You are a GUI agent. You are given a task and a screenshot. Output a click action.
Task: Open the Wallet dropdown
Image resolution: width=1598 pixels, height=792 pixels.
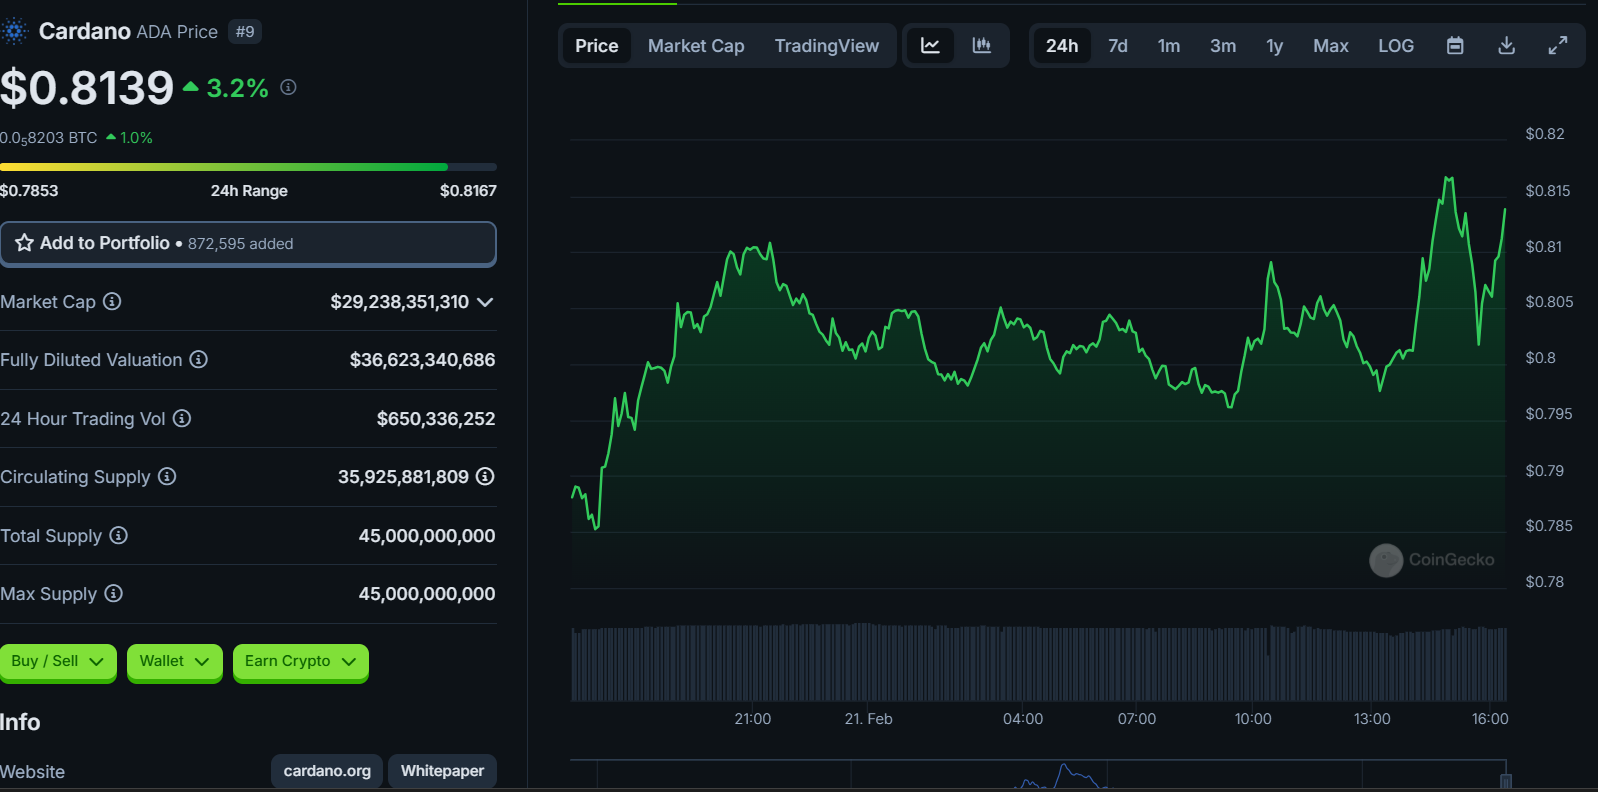tap(175, 662)
